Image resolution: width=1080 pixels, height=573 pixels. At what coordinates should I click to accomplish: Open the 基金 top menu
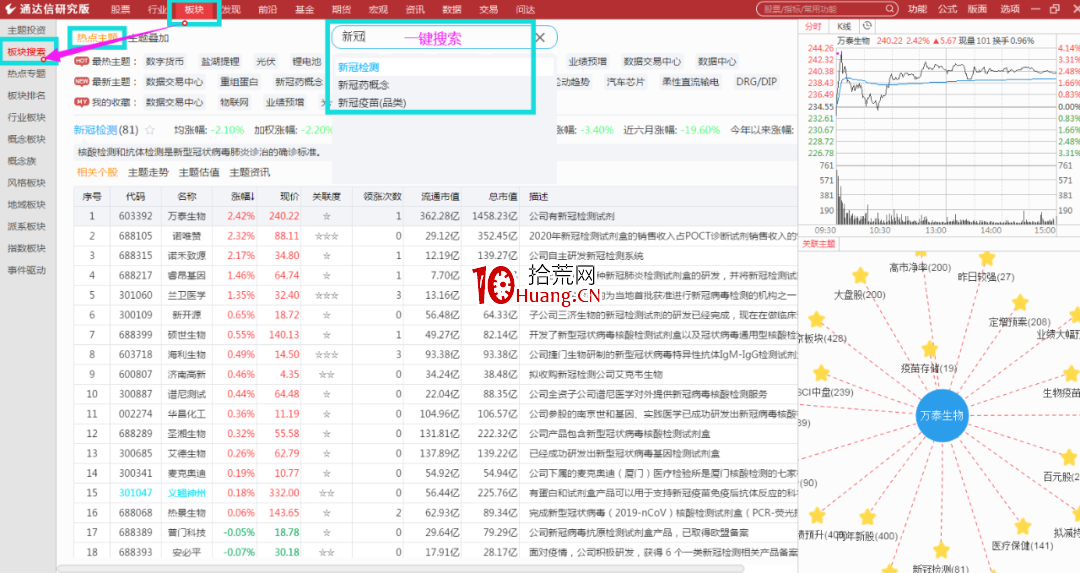coord(304,10)
